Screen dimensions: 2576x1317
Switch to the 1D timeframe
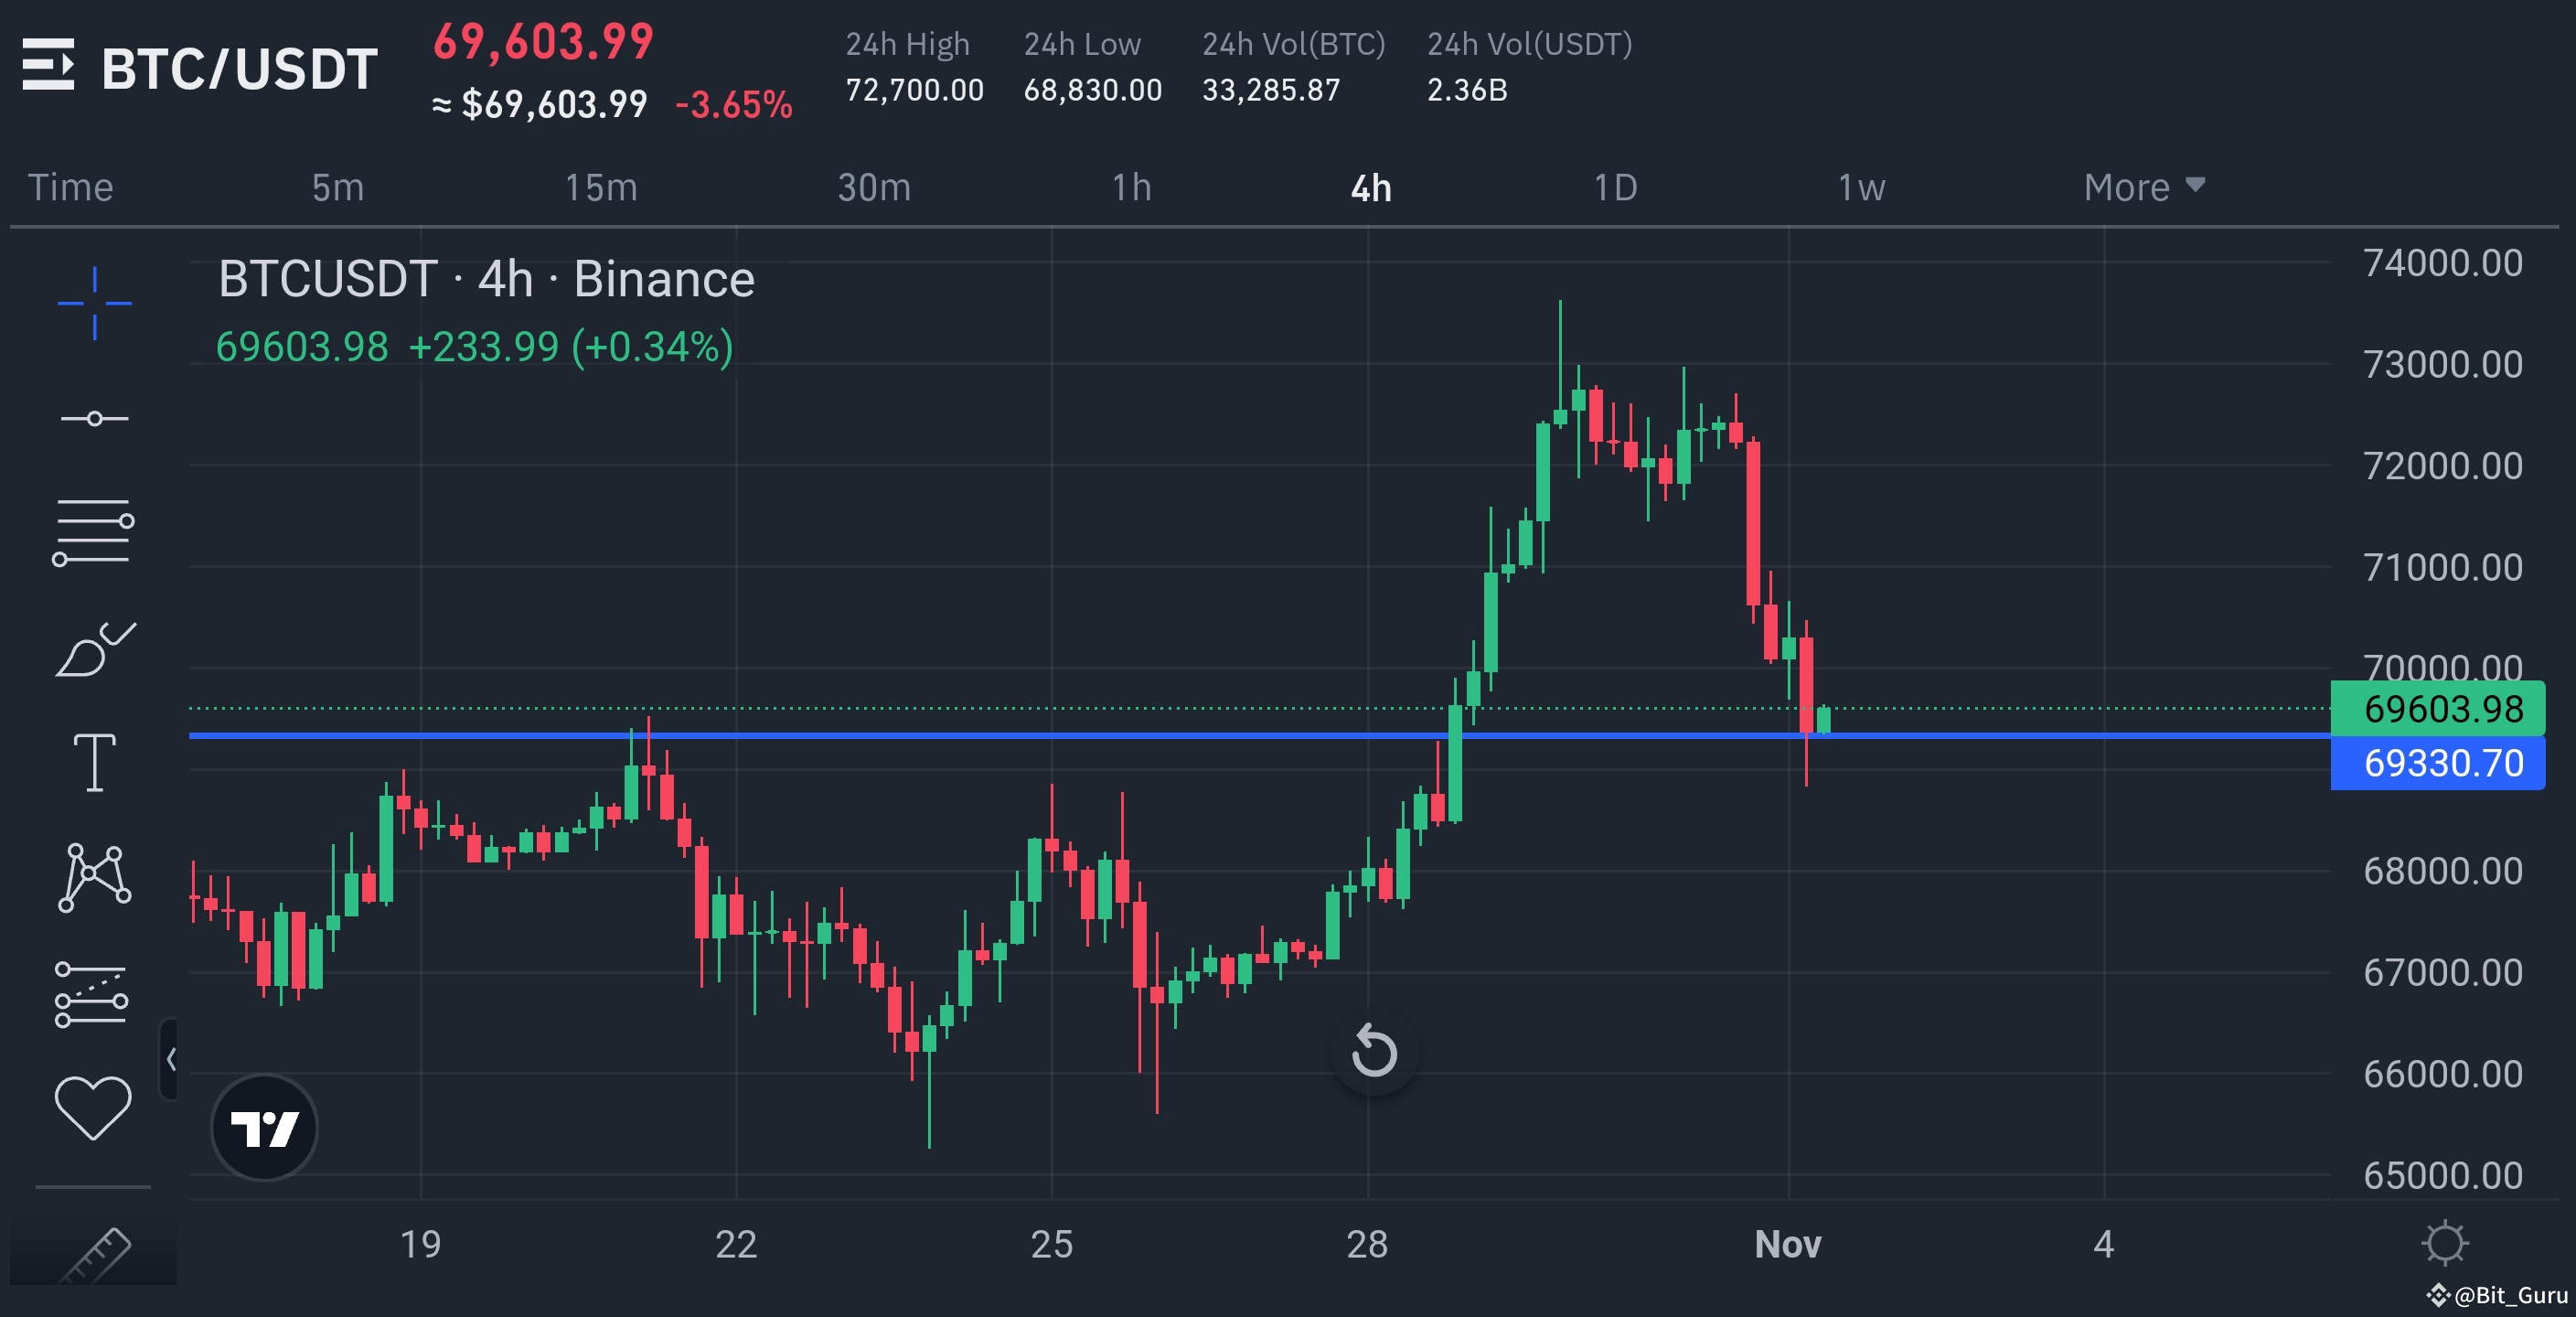(1614, 187)
